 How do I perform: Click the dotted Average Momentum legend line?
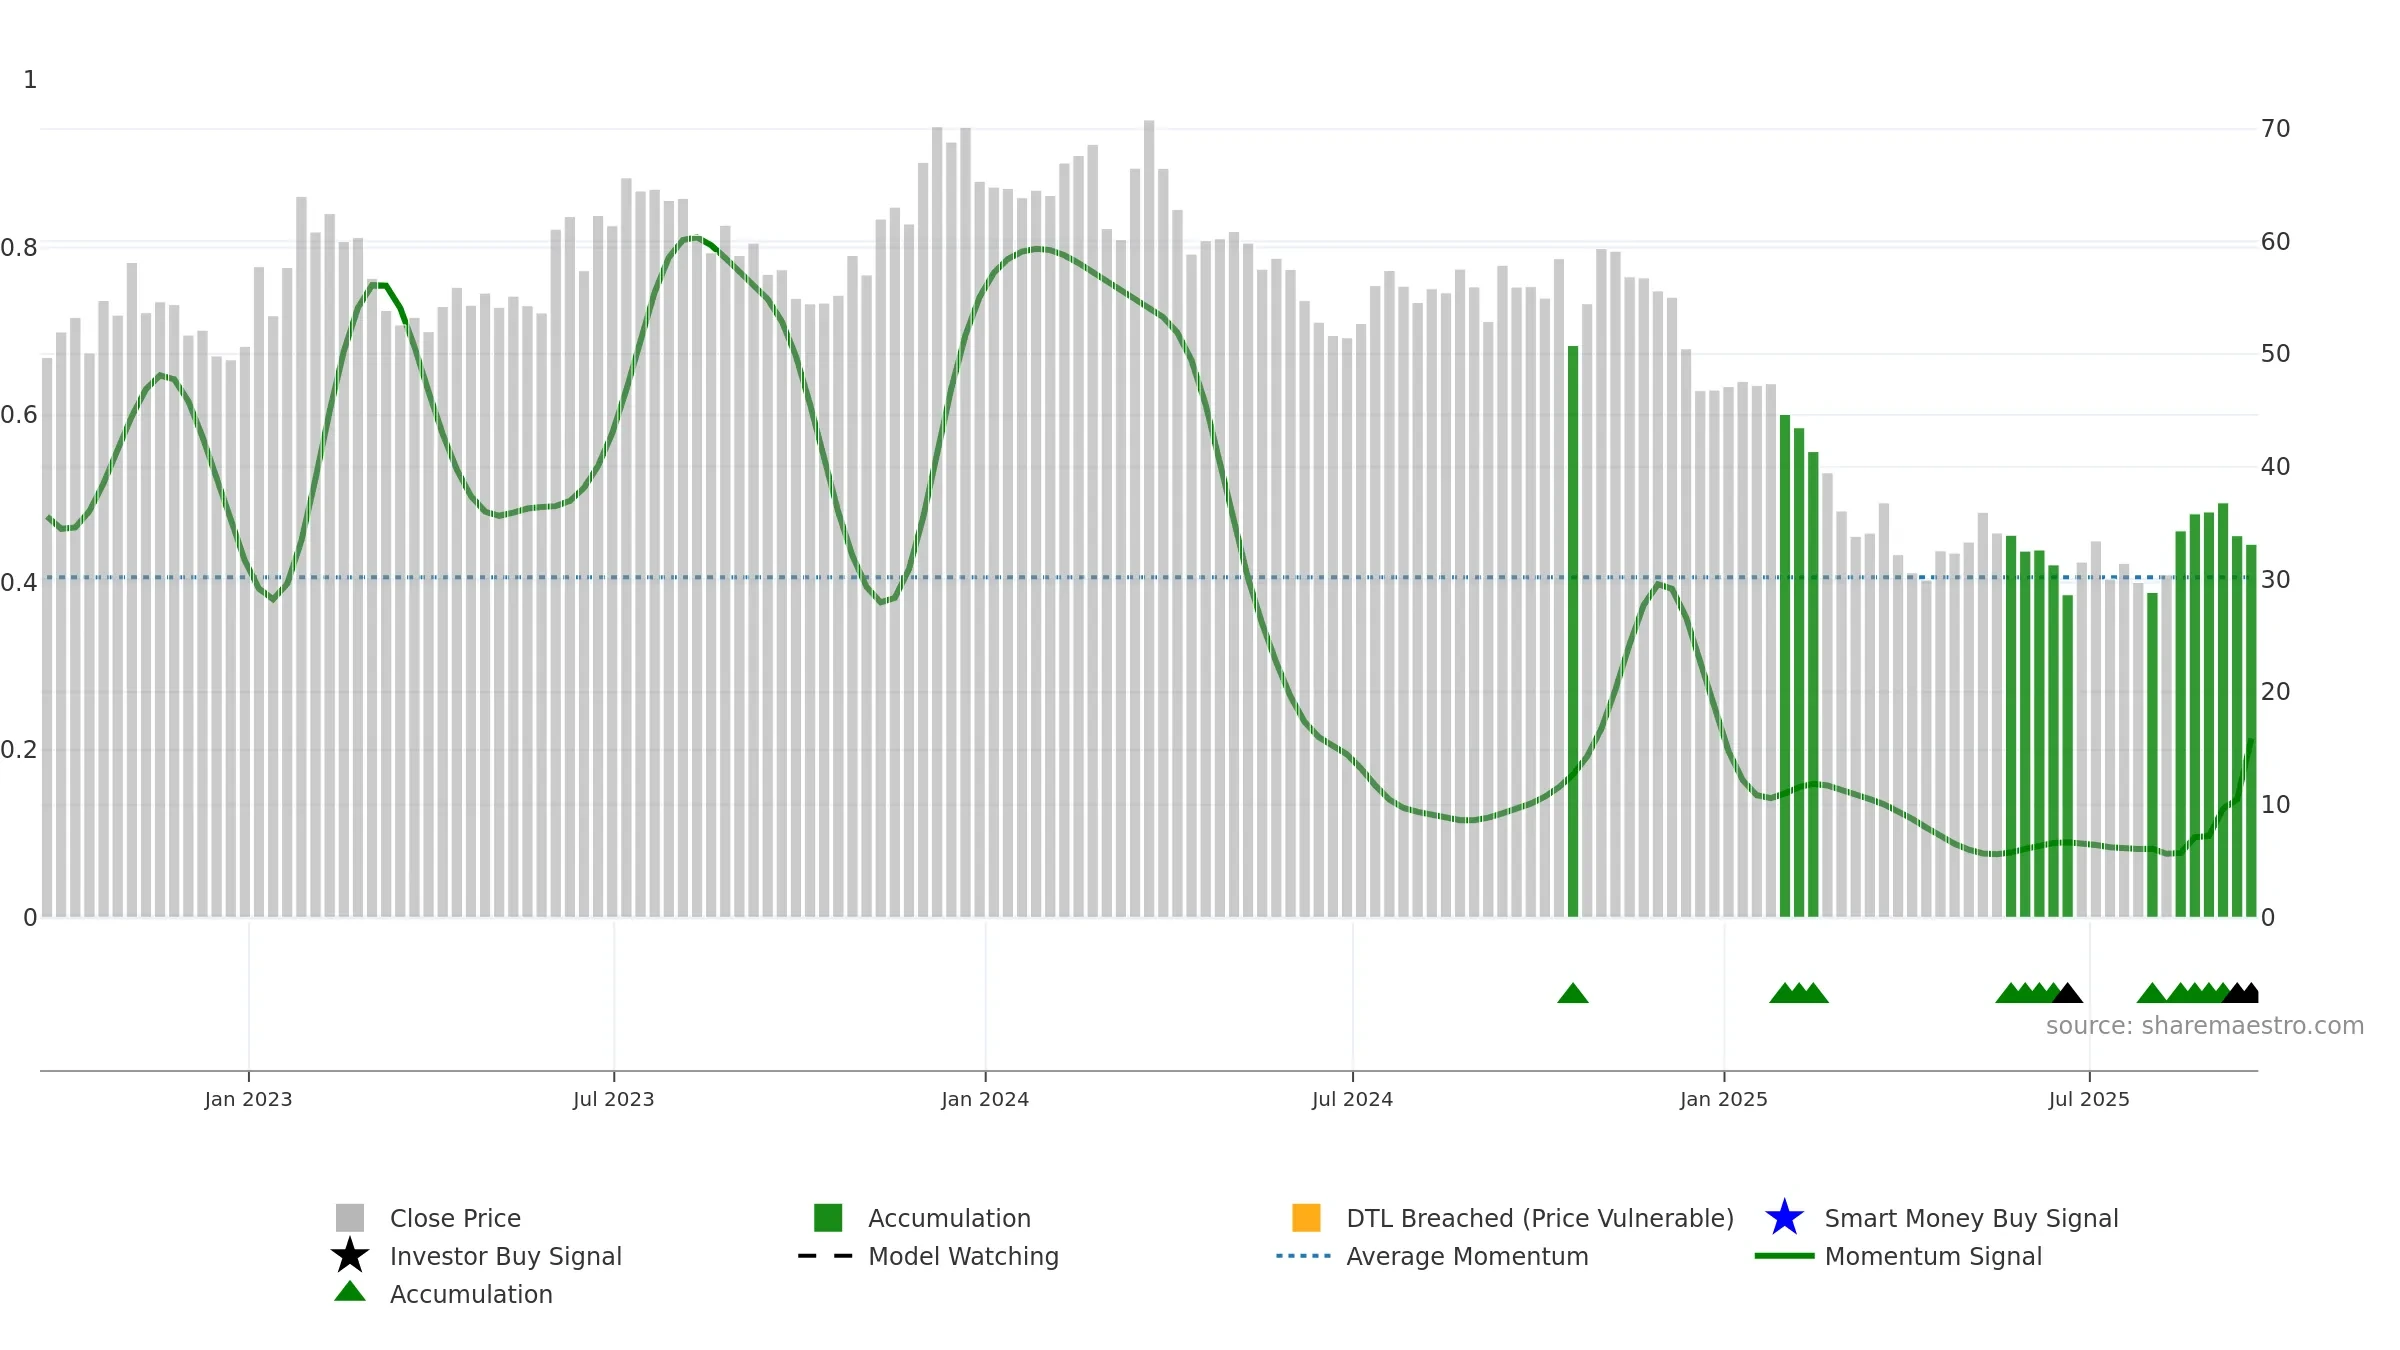[1304, 1256]
